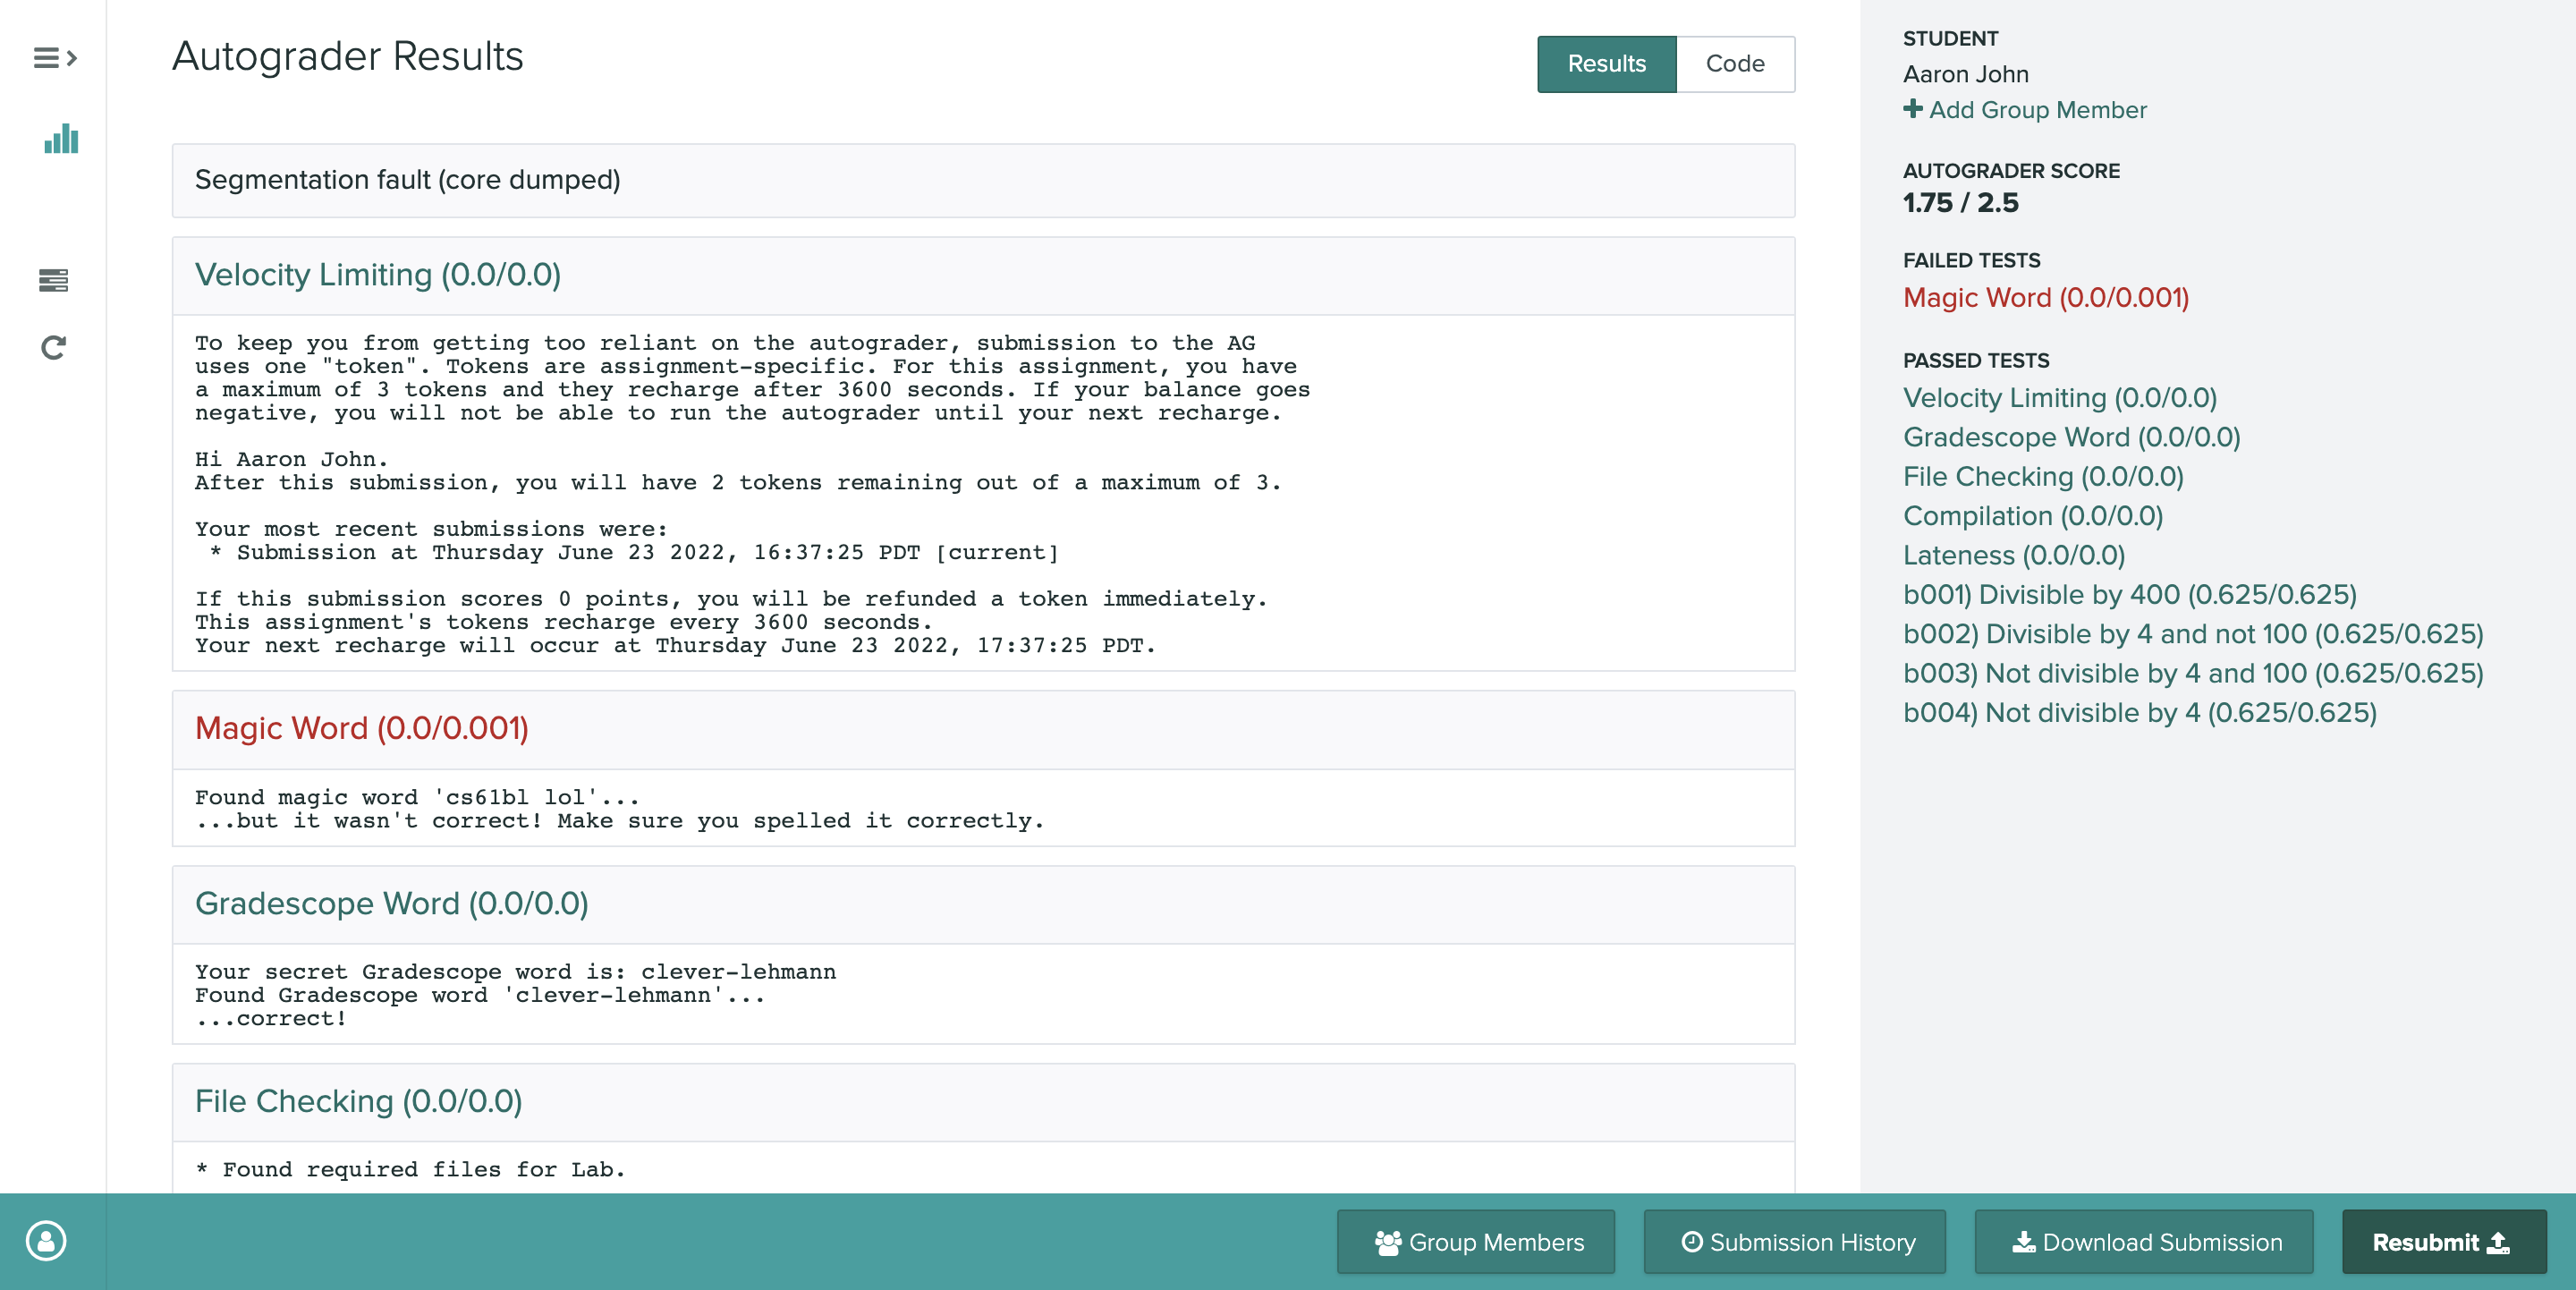Select the Results tab
Viewport: 2576px width, 1290px height.
click(1606, 64)
